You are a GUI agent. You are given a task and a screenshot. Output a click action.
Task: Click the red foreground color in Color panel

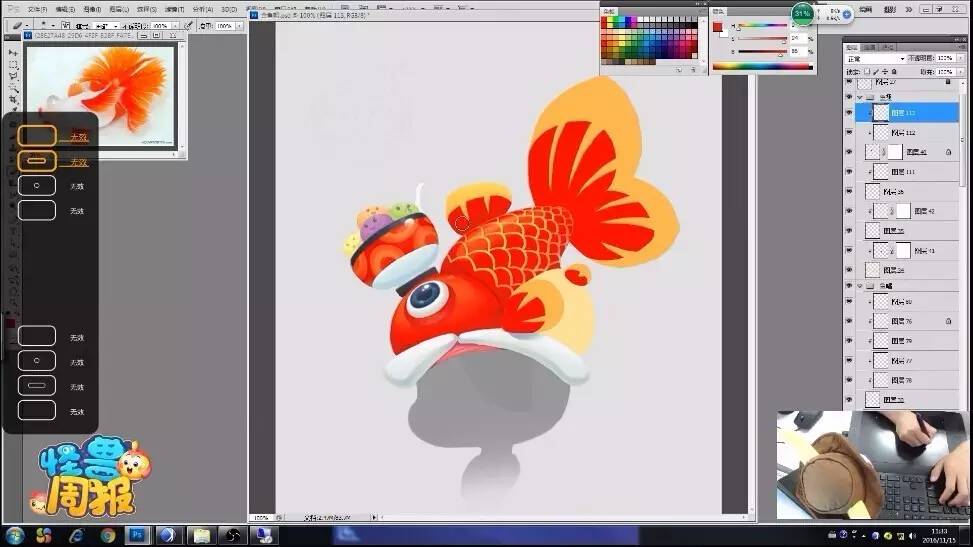(717, 27)
